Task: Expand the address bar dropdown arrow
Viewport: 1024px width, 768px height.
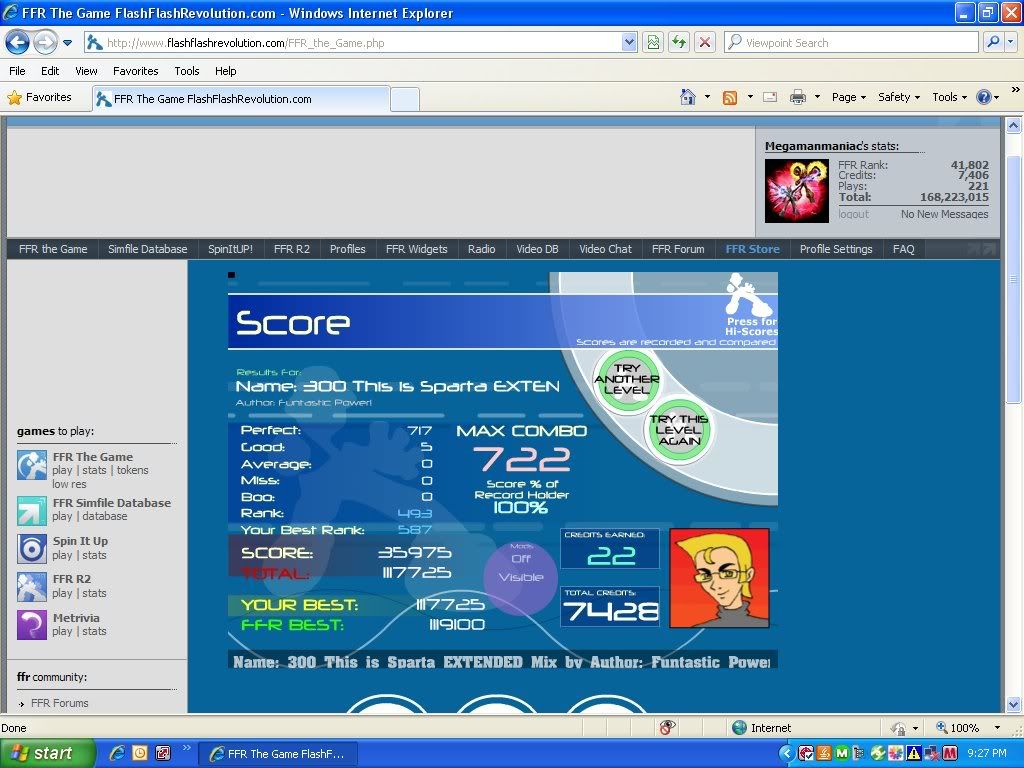Action: [629, 42]
